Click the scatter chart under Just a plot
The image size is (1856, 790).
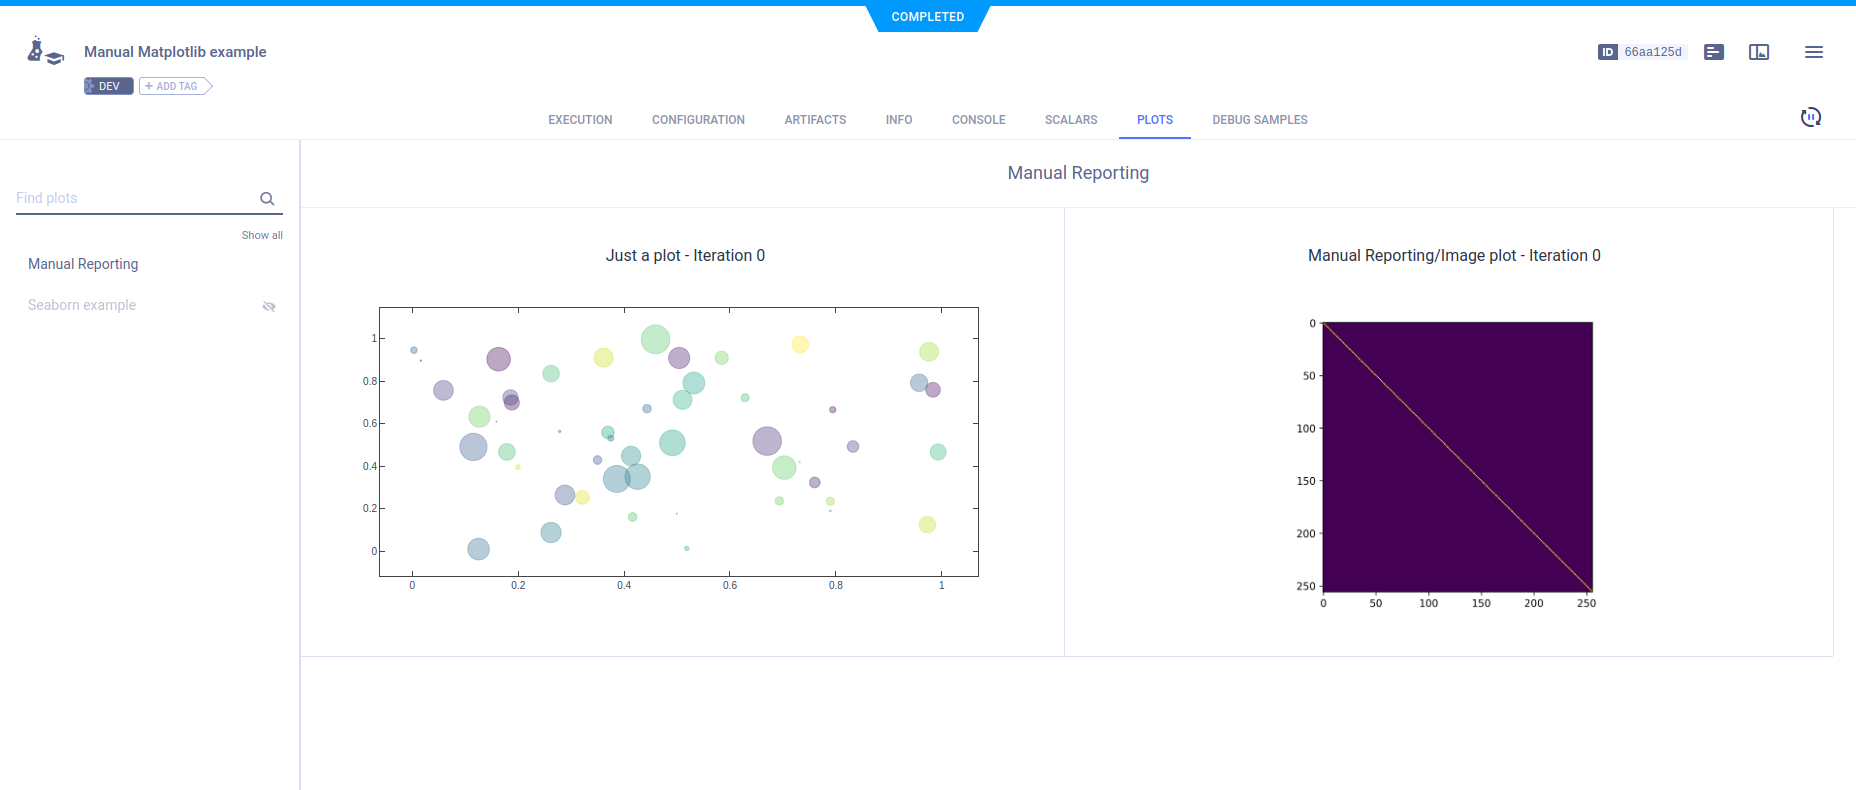[x=678, y=442]
